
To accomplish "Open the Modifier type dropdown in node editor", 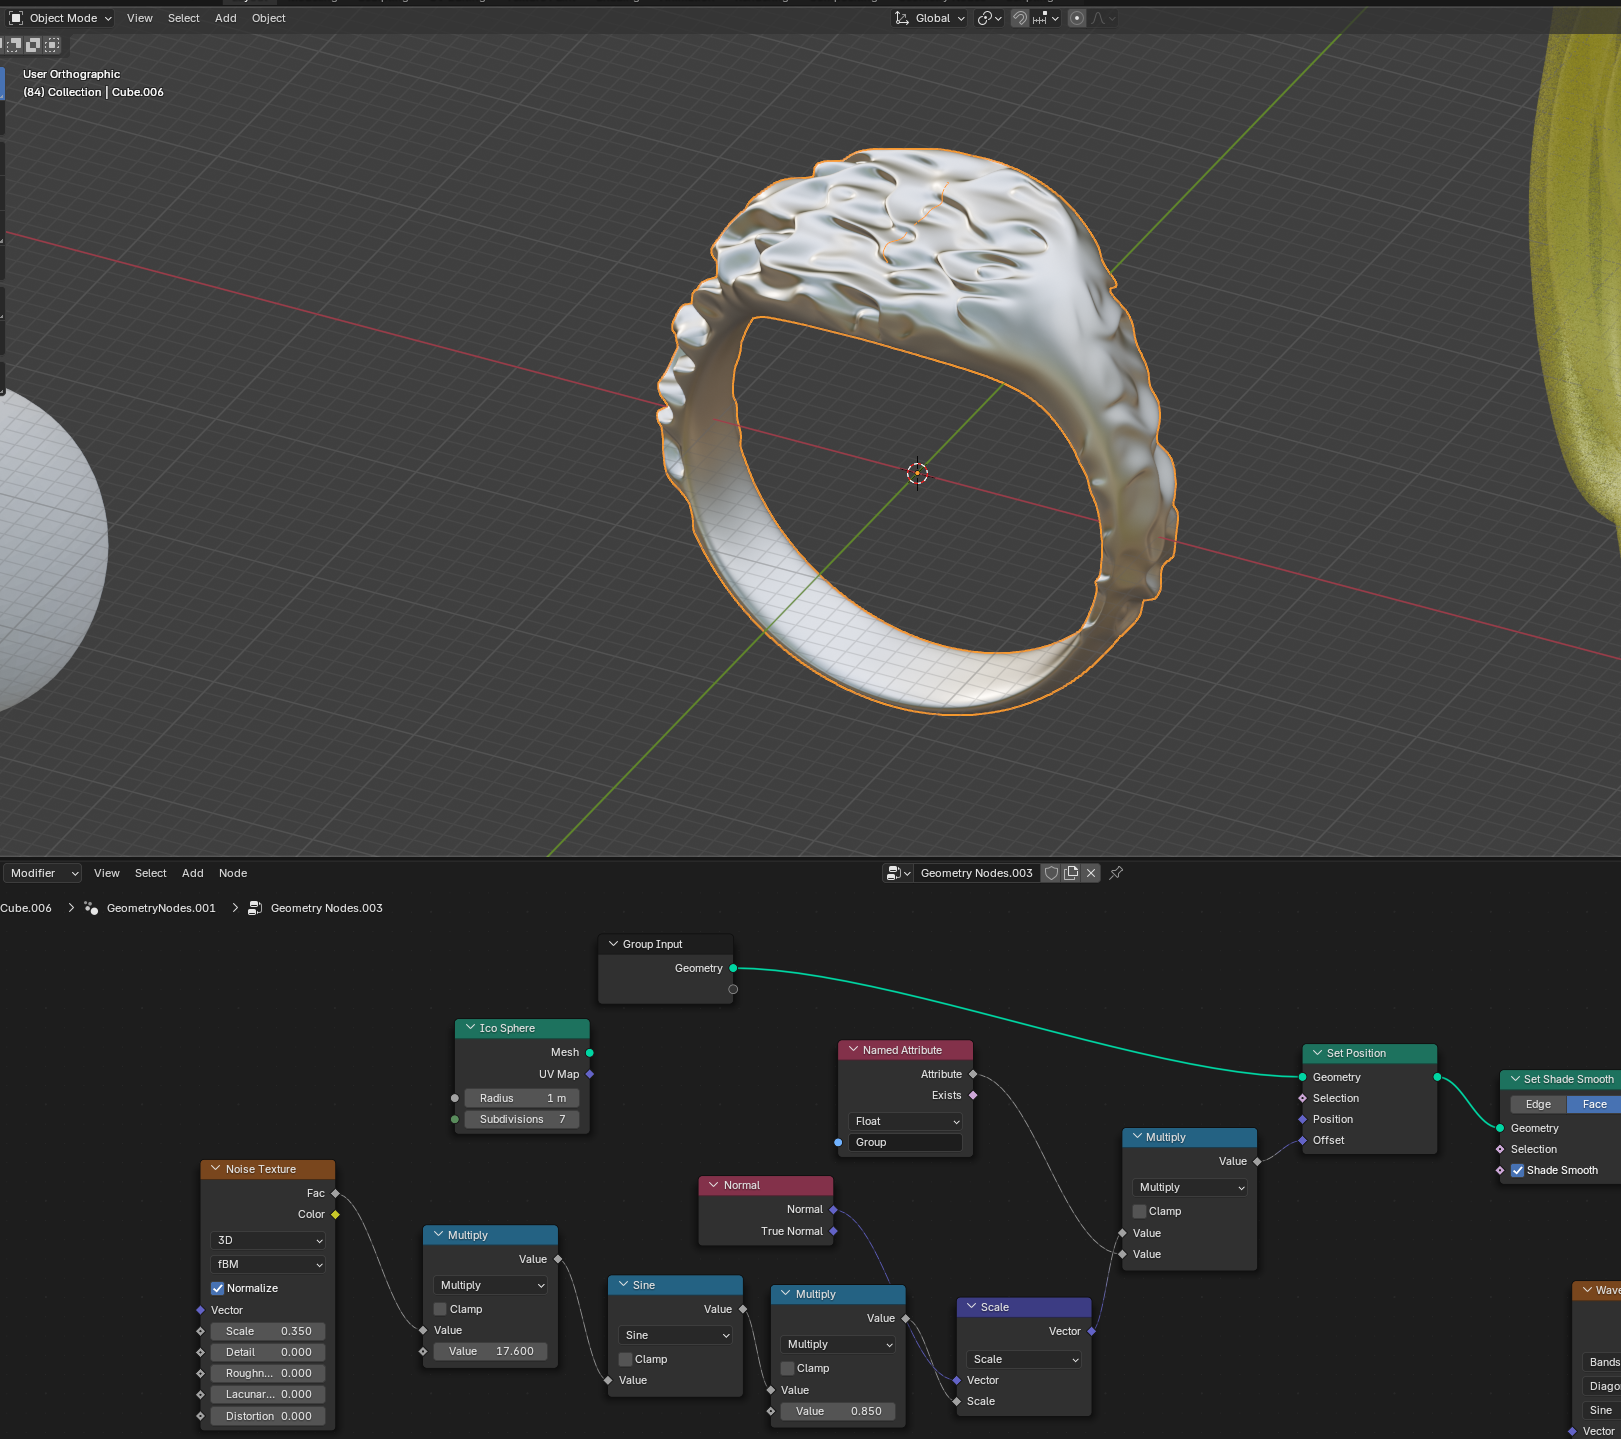I will point(42,873).
